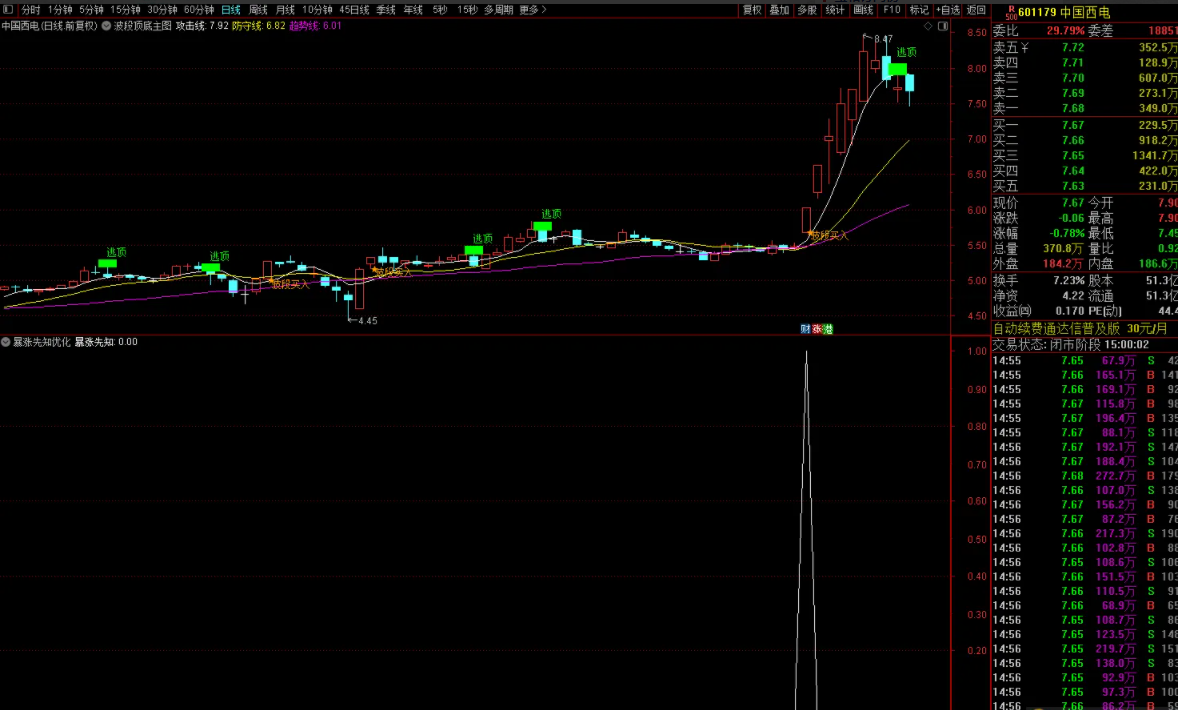The image size is (1178, 710).
Task: Open the 统计 statistics button
Action: point(835,10)
